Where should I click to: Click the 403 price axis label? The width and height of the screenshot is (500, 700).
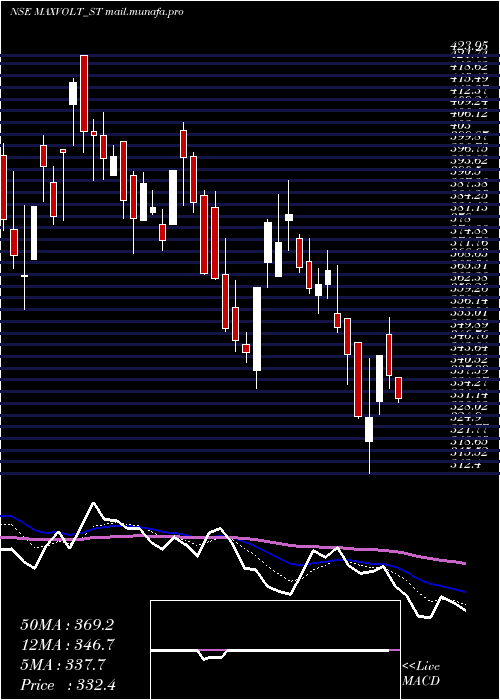[460, 127]
